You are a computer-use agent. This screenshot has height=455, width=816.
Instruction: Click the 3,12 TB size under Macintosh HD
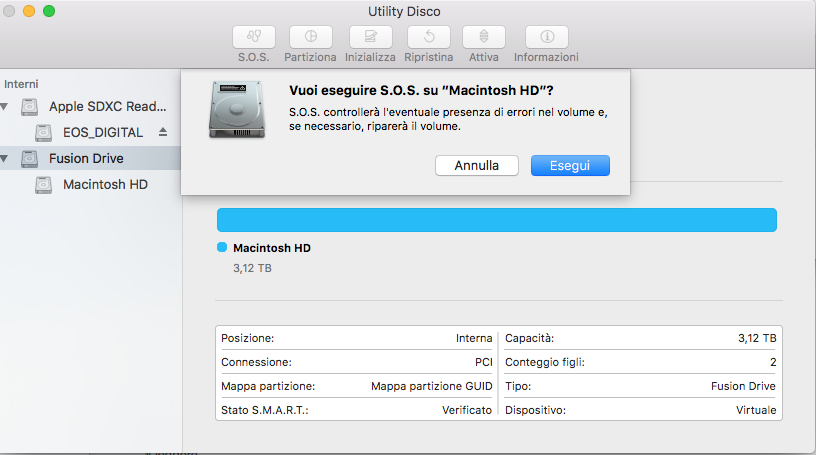click(252, 268)
